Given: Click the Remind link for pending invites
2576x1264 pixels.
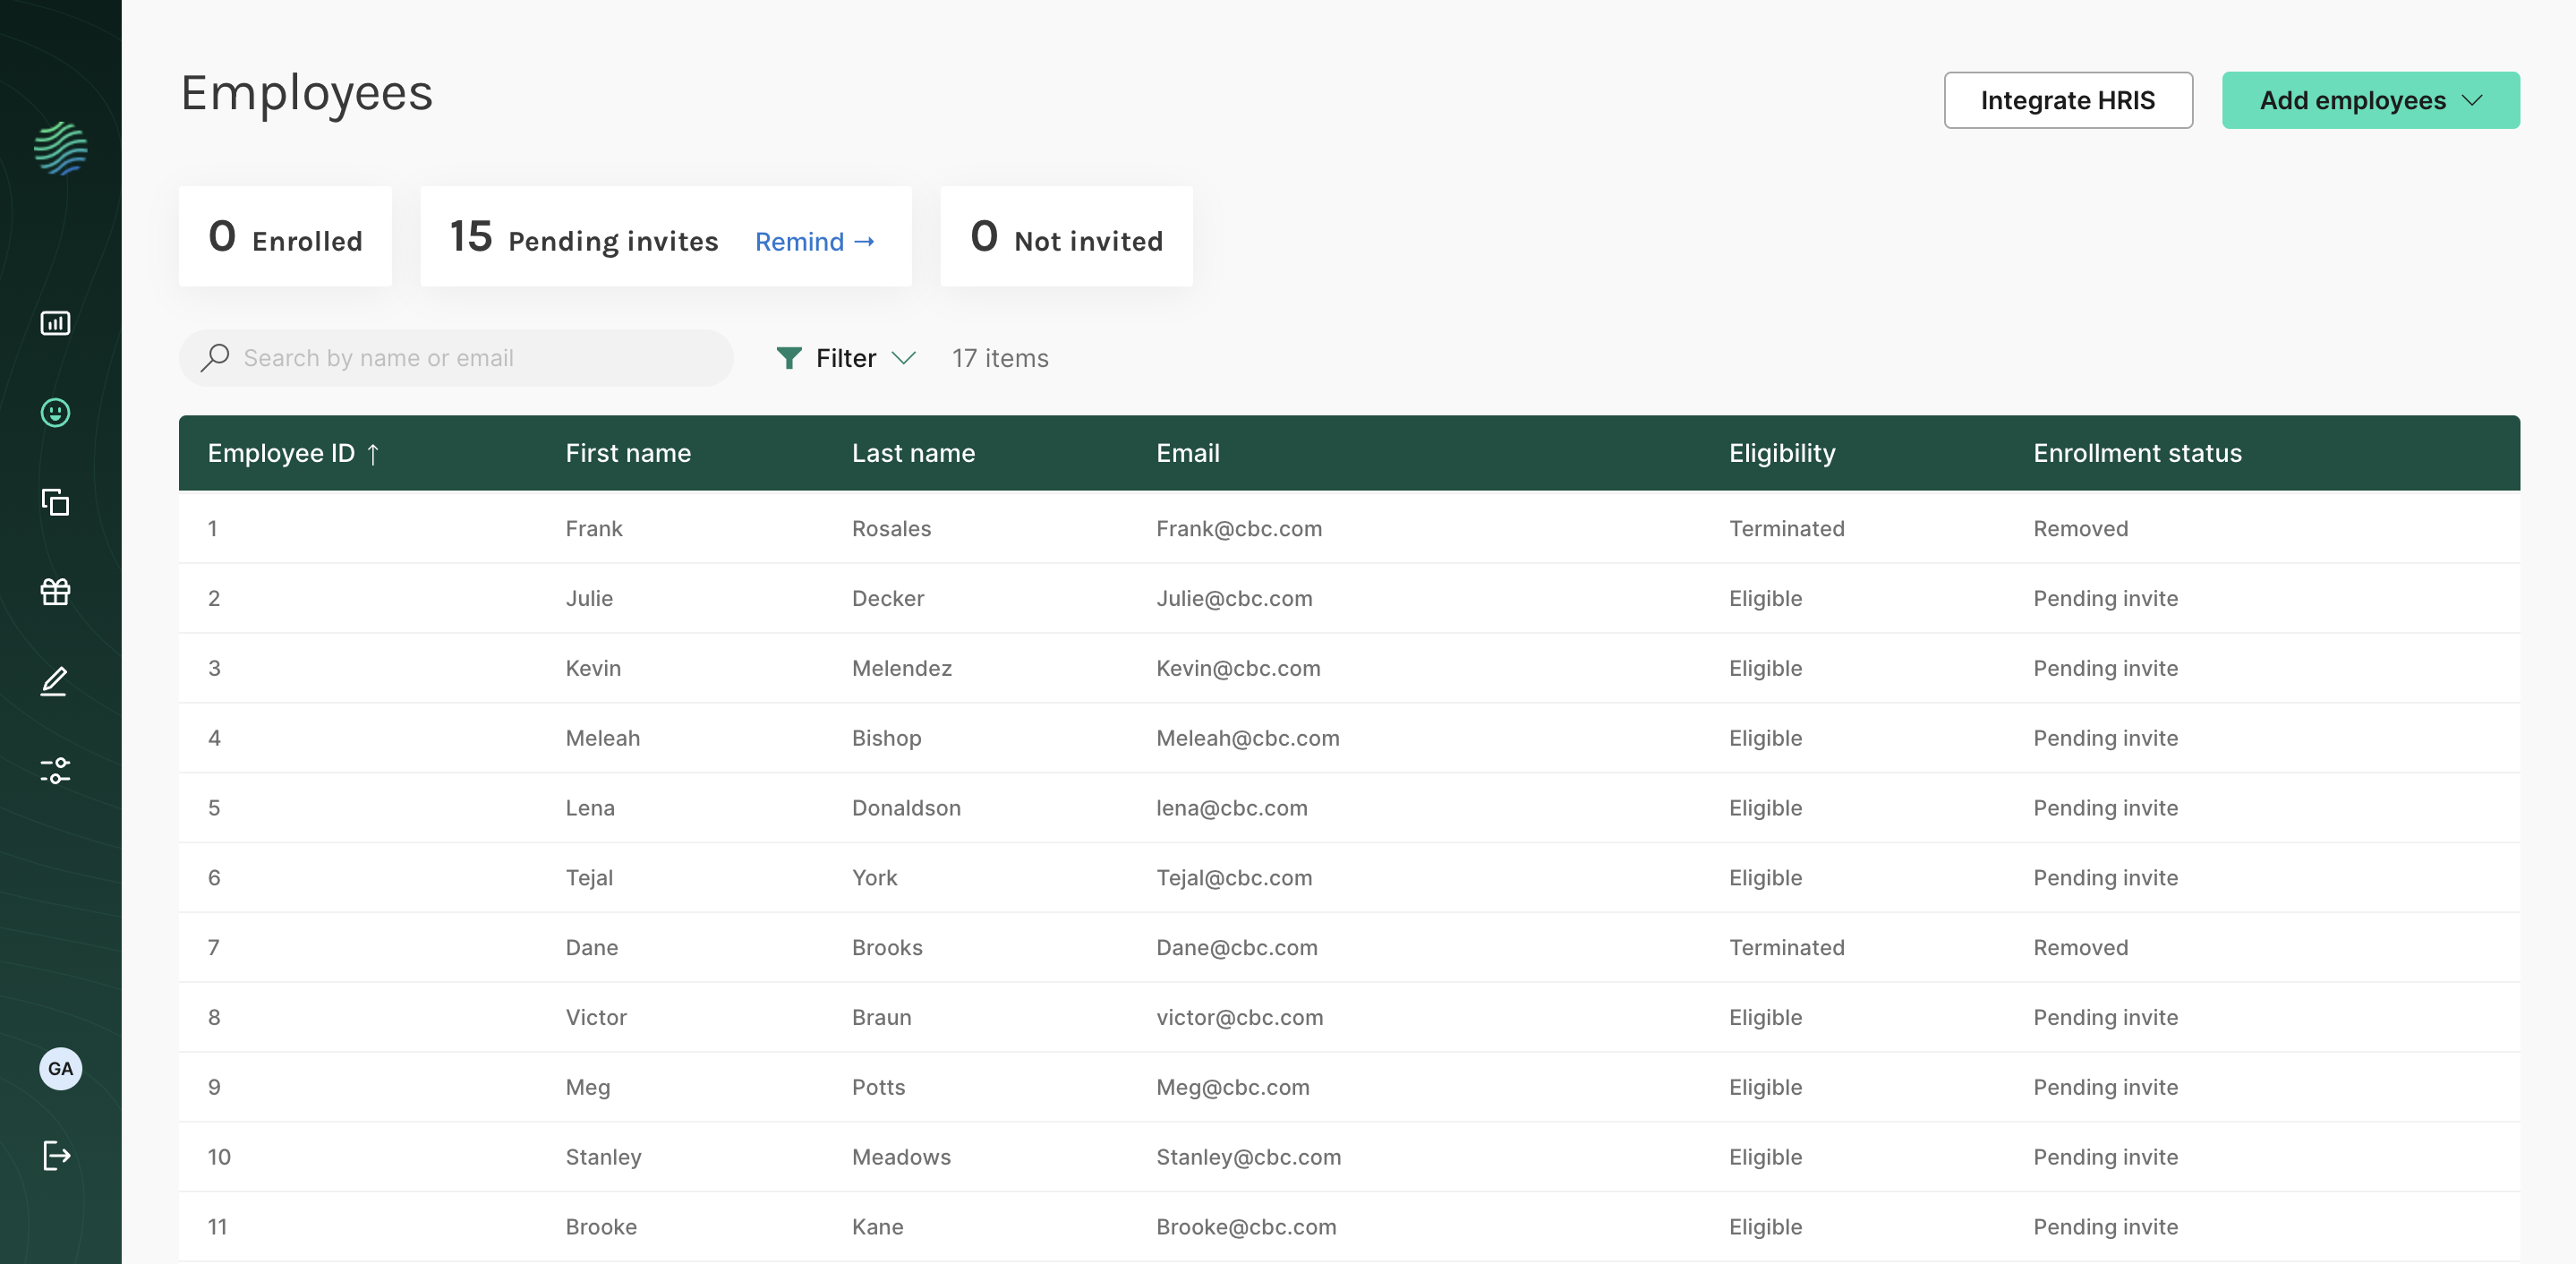Looking at the screenshot, I should pos(815,241).
